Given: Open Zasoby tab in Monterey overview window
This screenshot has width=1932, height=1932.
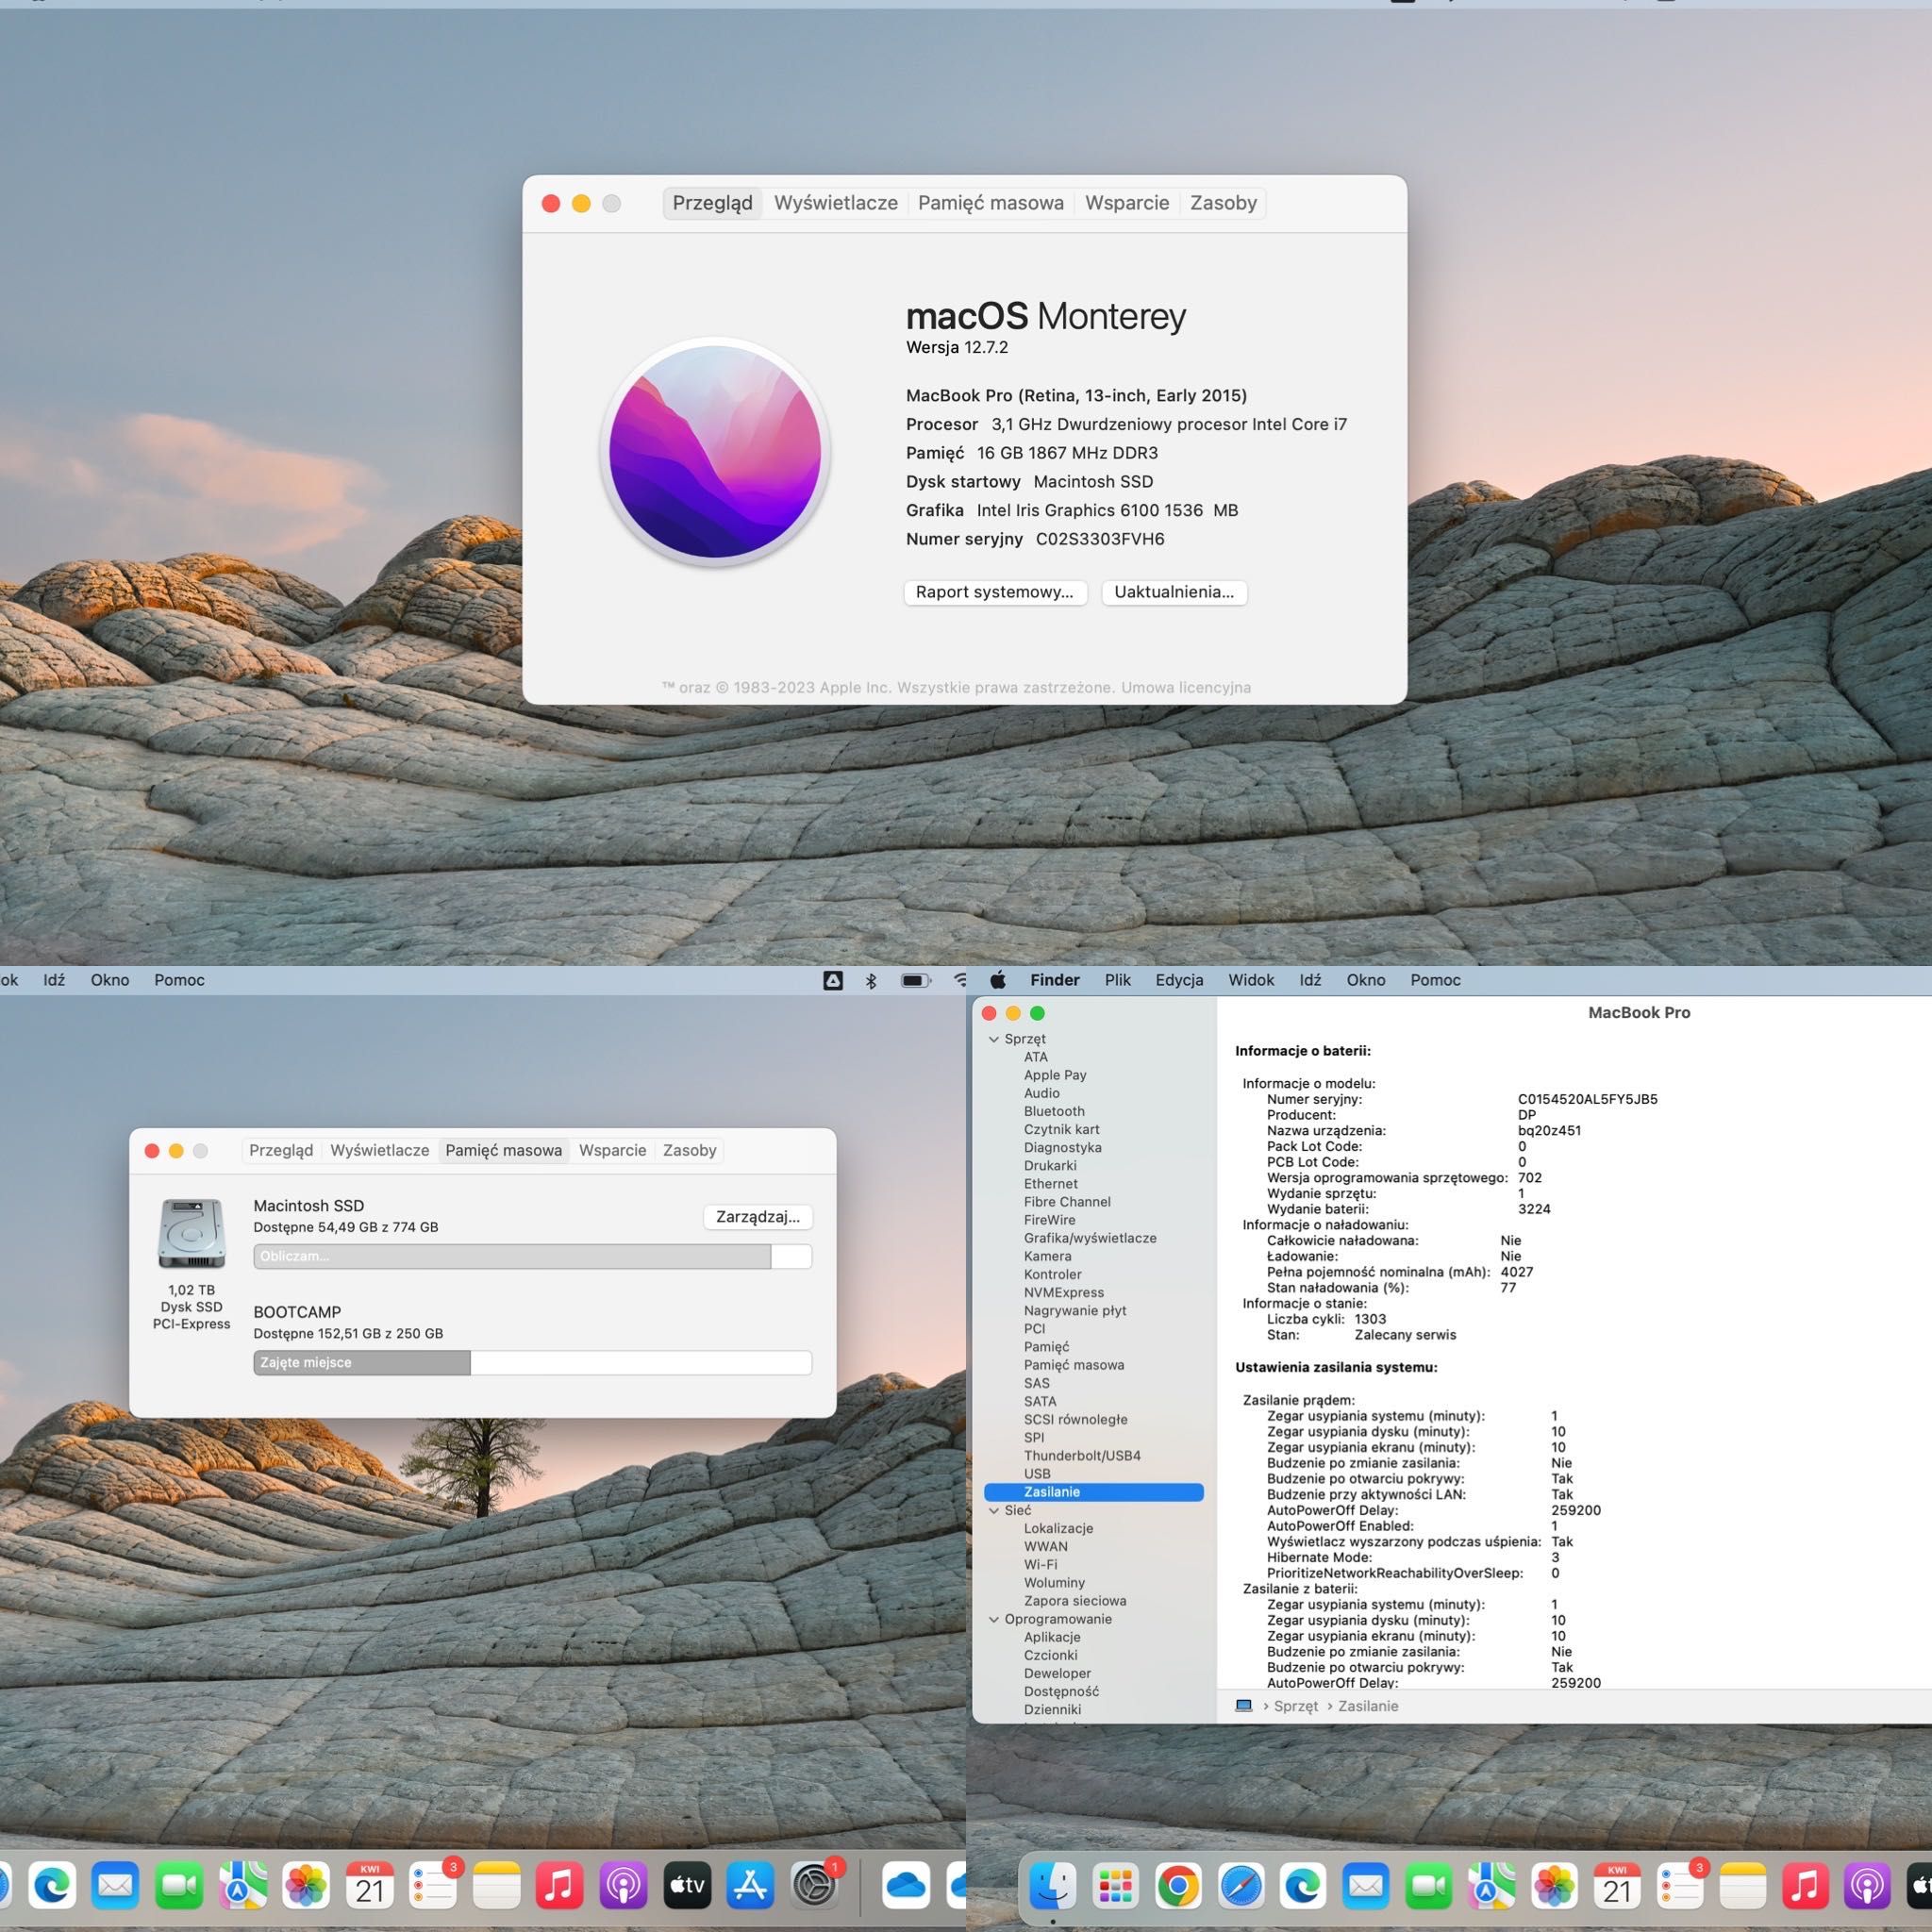Looking at the screenshot, I should [1223, 203].
